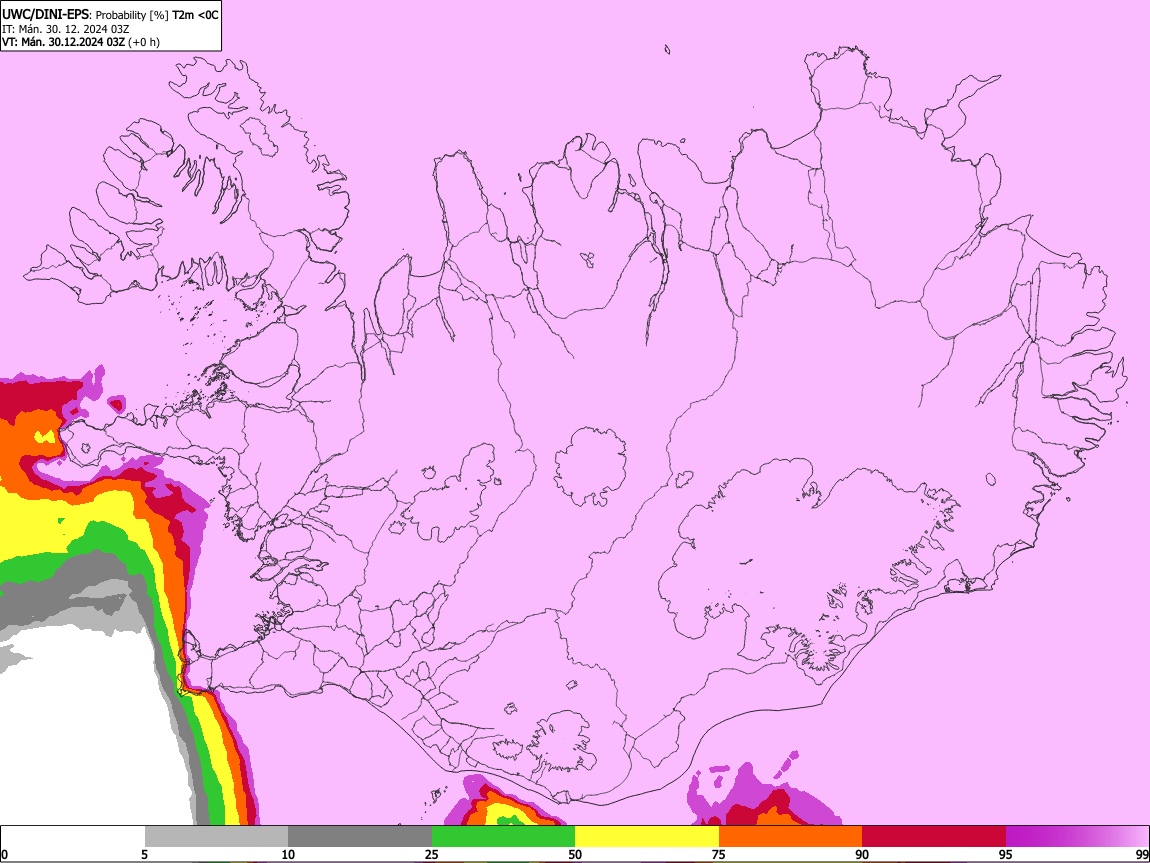The image size is (1150, 863).
Task: Click the legend tick label '5'
Action: (x=144, y=855)
